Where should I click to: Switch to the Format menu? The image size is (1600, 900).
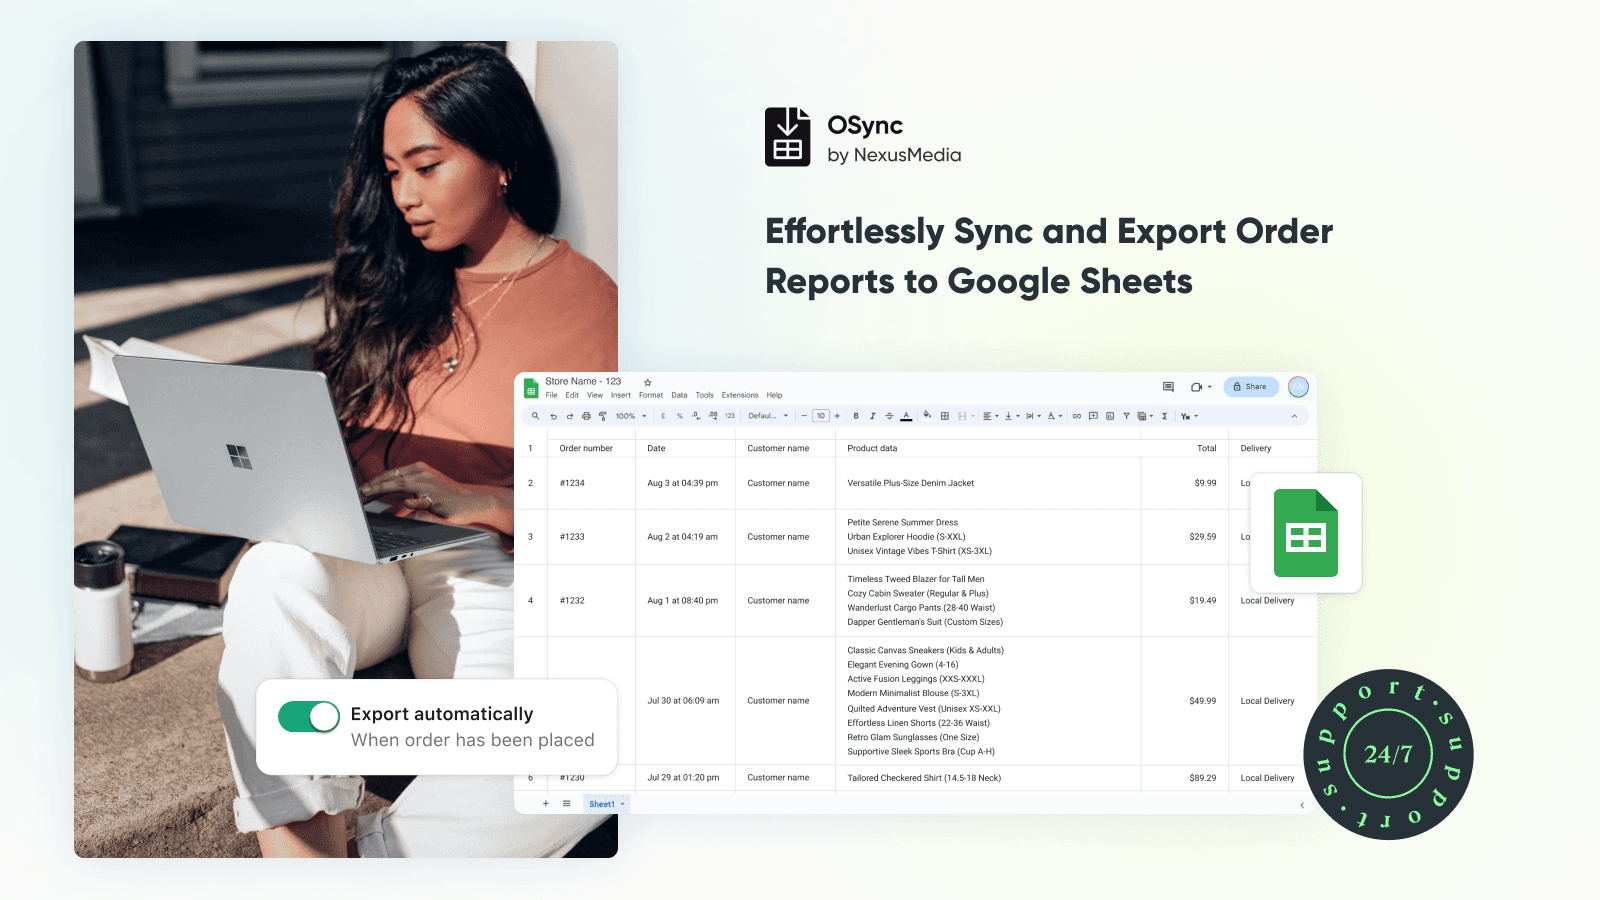click(x=651, y=395)
